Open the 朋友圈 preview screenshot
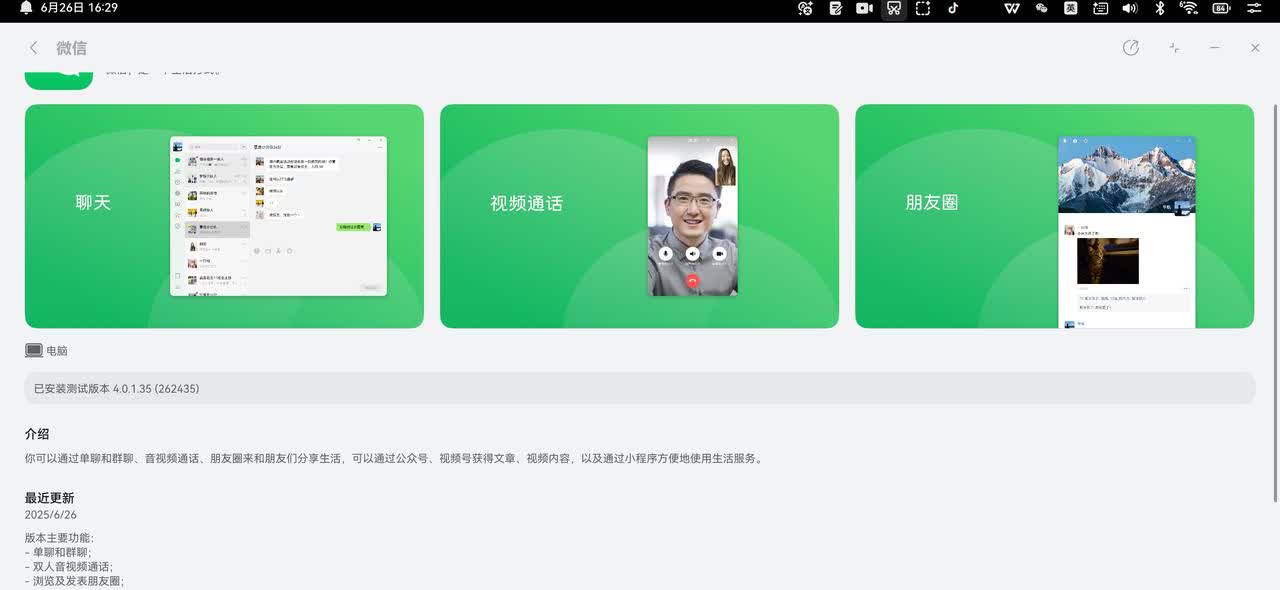Viewport: 1280px width, 590px height. (1054, 216)
